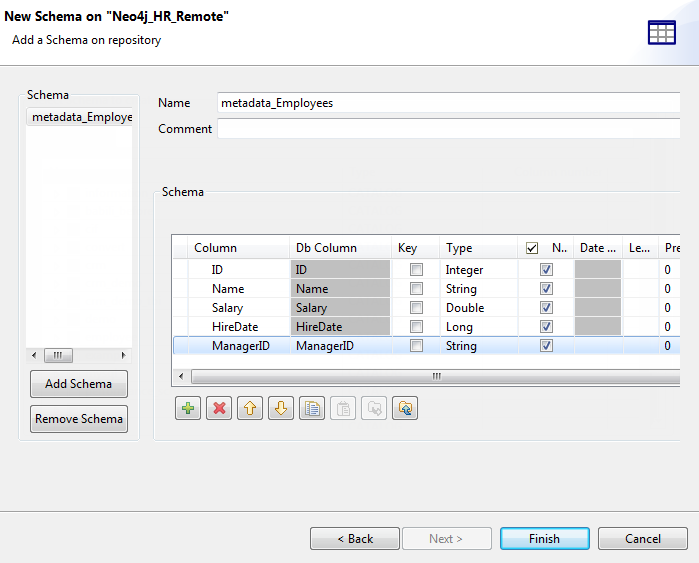Image resolution: width=699 pixels, height=563 pixels.
Task: Open the Type cell for ManagerID
Action: (x=478, y=346)
